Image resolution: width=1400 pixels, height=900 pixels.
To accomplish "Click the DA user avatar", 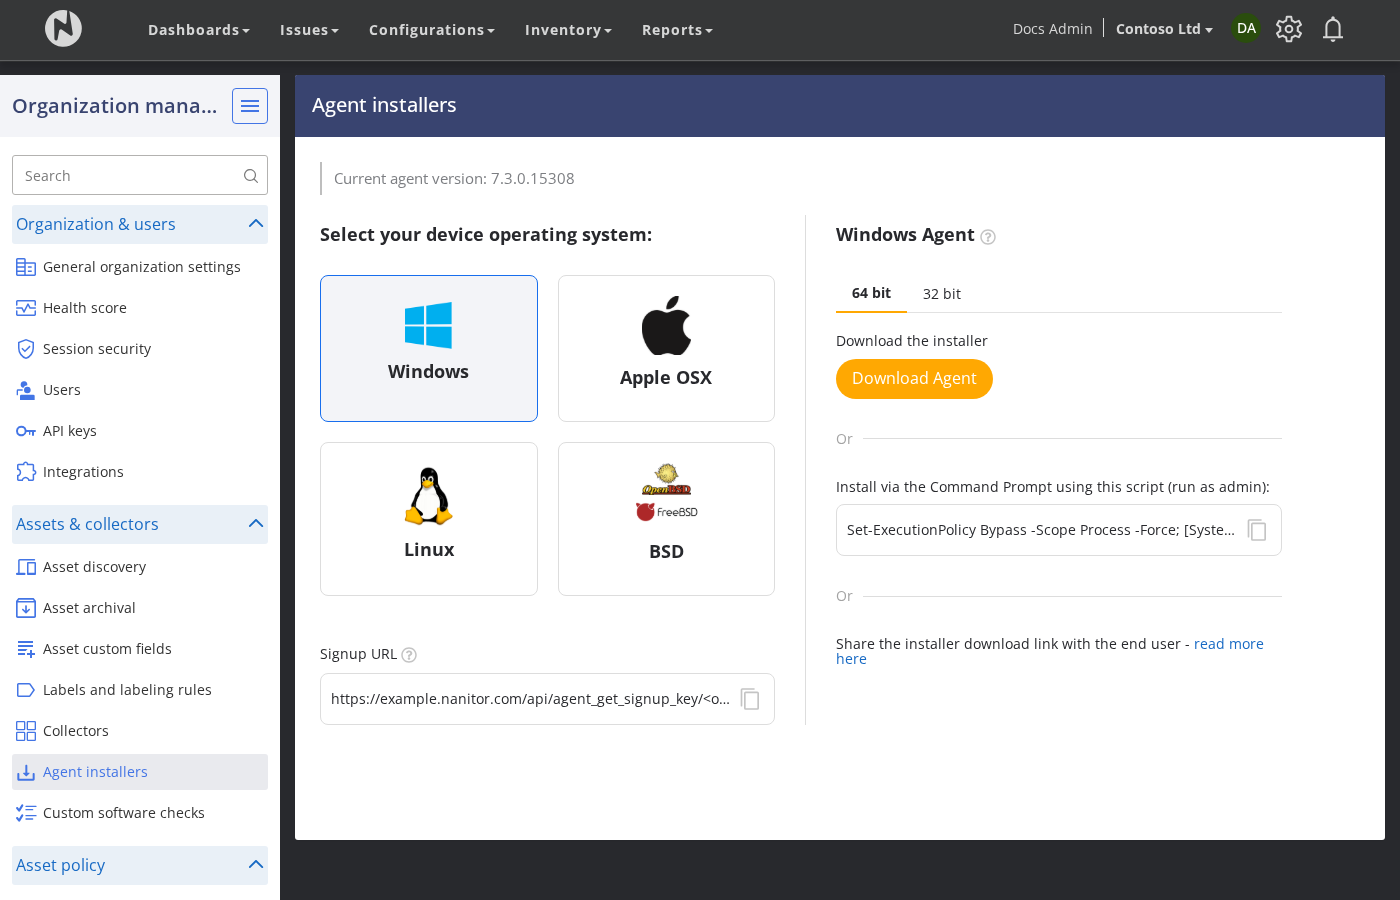I will coord(1246,29).
